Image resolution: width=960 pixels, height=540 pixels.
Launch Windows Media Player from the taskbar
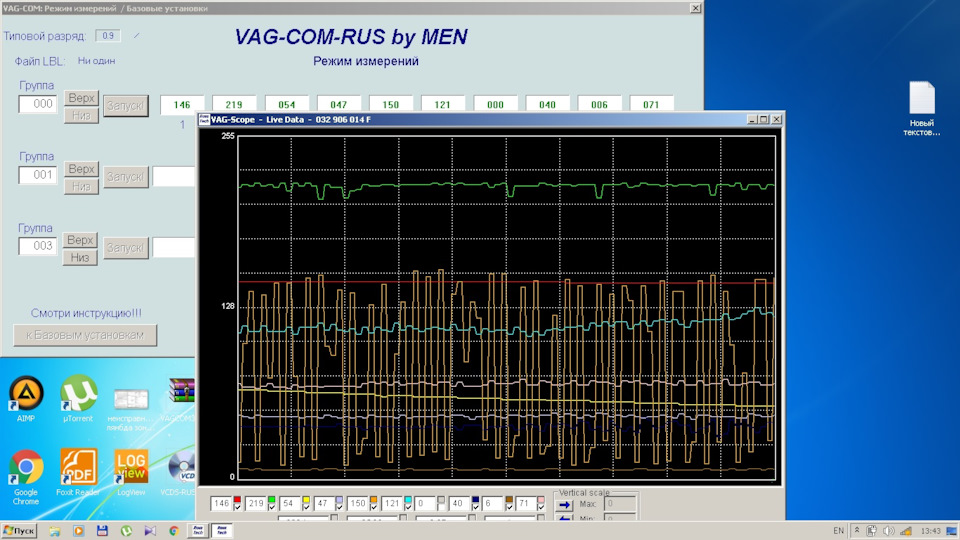pyautogui.click(x=78, y=531)
